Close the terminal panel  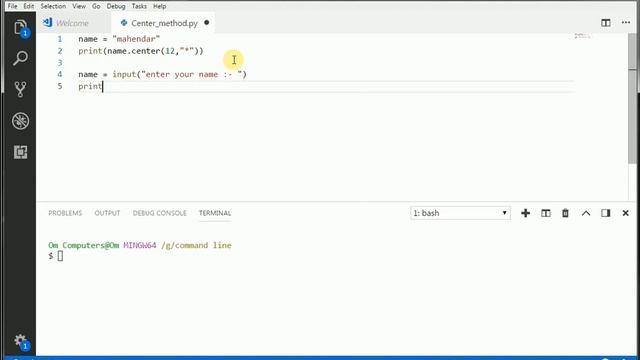[625, 213]
